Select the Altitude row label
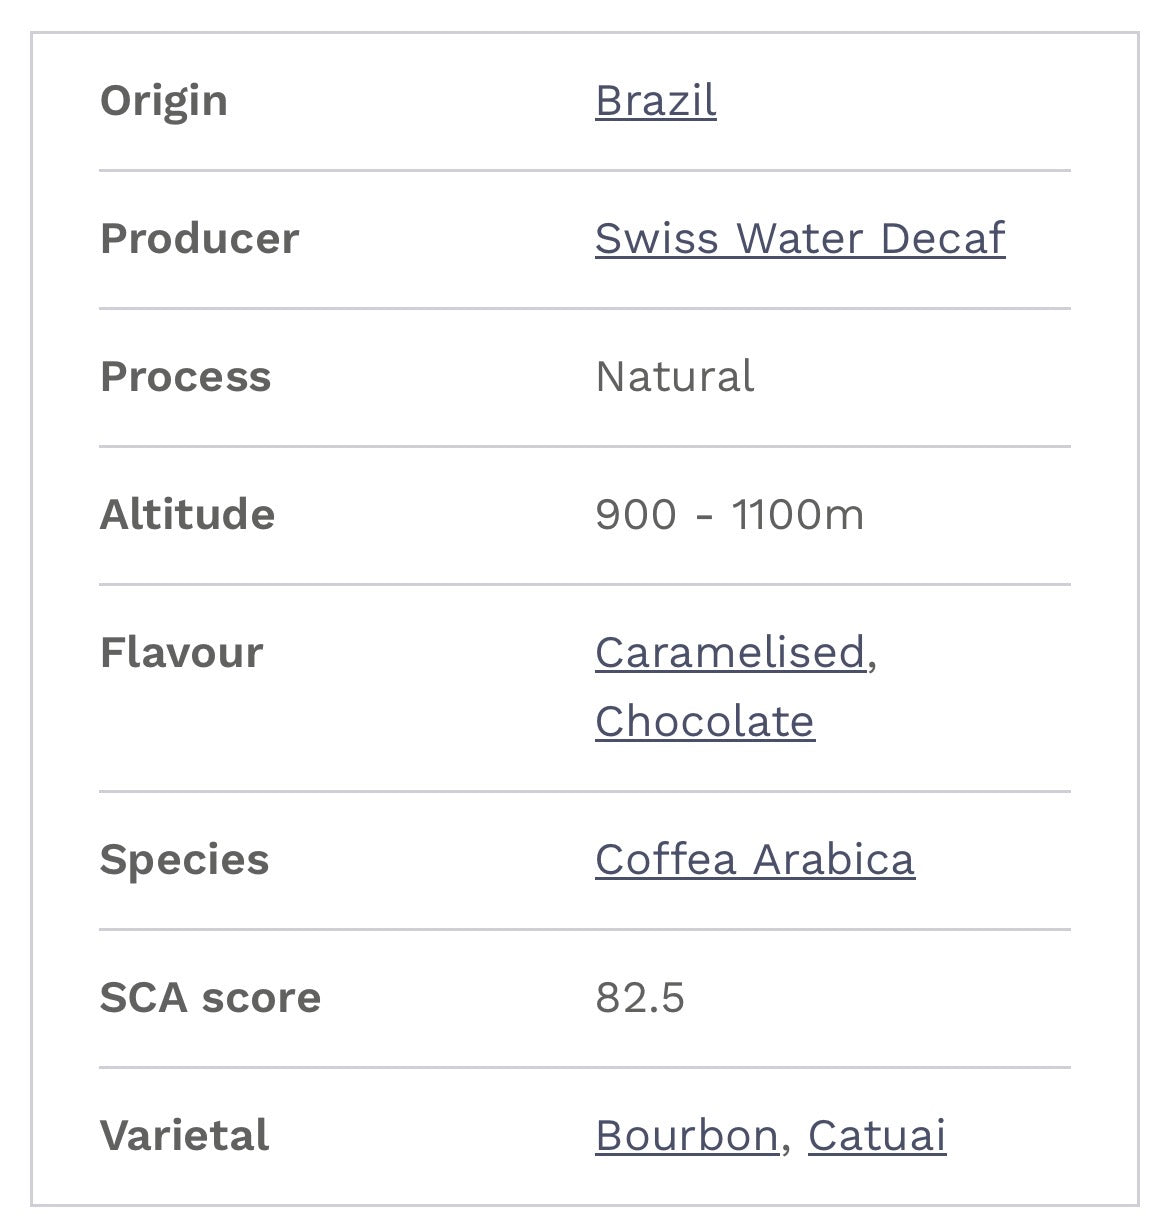This screenshot has height=1219, width=1170. click(x=187, y=515)
